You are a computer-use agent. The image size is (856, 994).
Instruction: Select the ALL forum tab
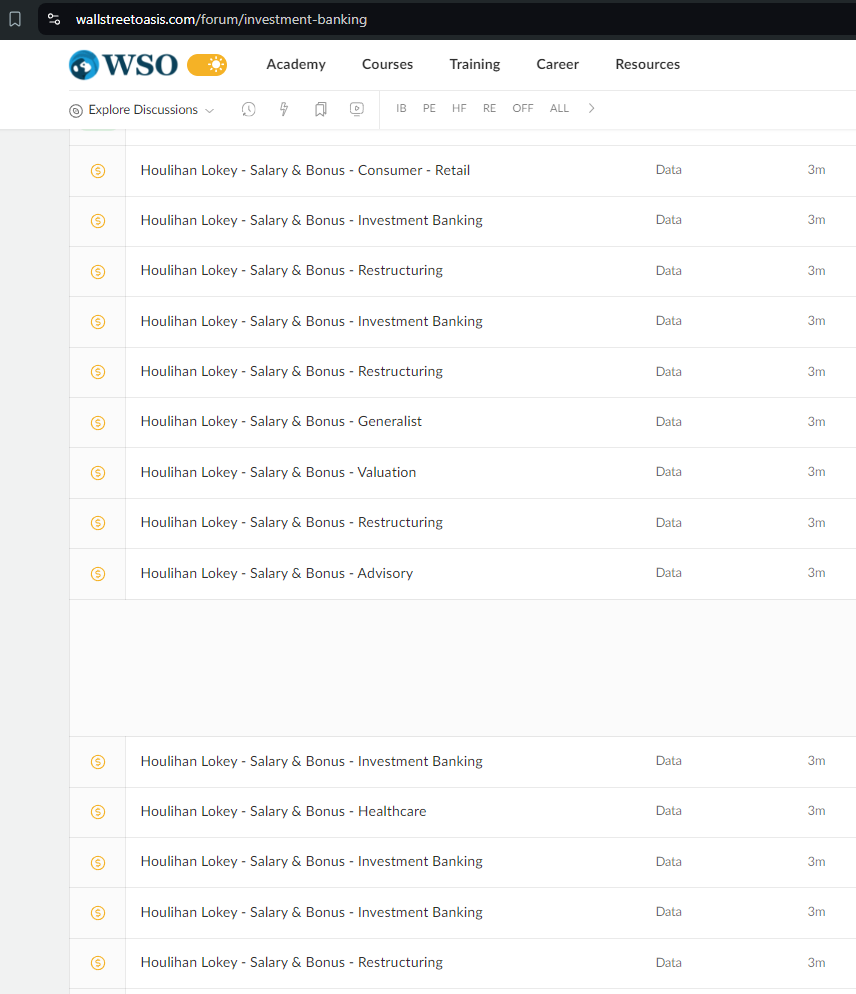[x=559, y=108]
